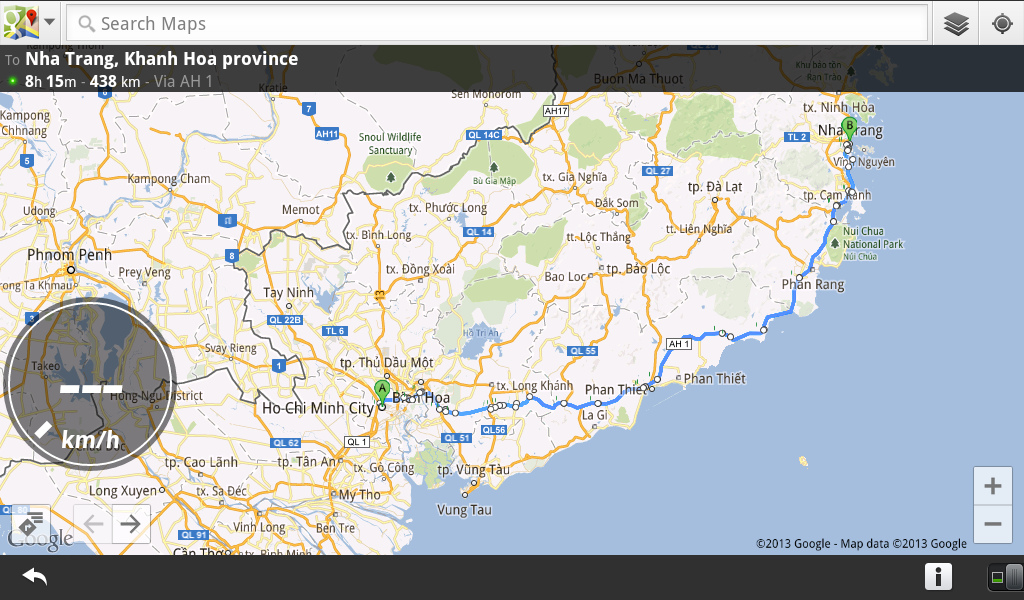
Task: Go to the previous route step
Action: [x=93, y=523]
